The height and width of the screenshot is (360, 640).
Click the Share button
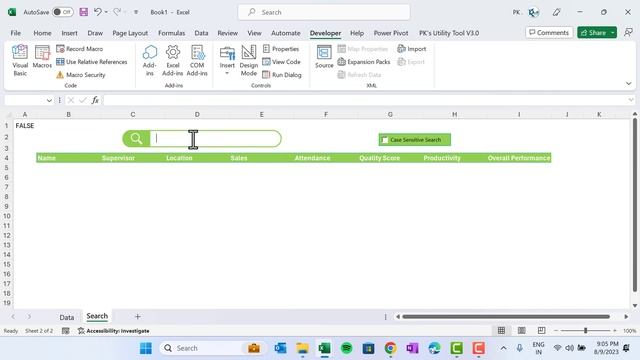tap(593, 33)
